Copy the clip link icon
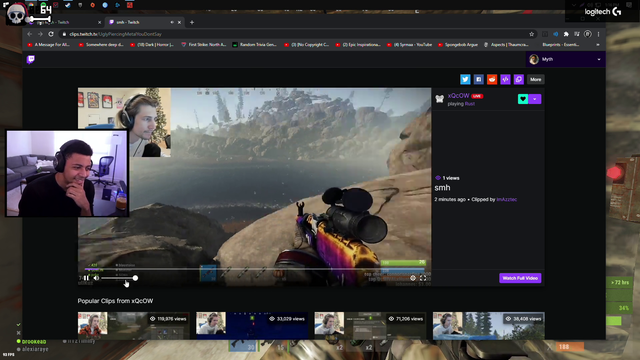640x360 pixels. [519, 79]
